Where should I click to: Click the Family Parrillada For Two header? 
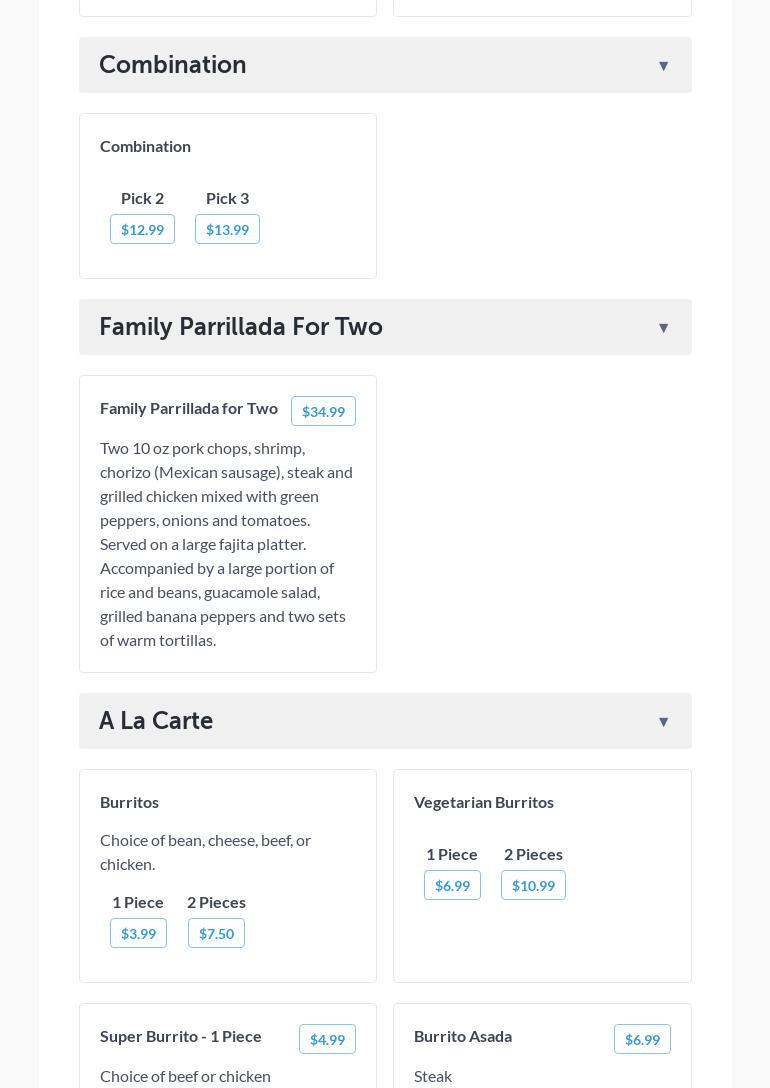pyautogui.click(x=241, y=327)
